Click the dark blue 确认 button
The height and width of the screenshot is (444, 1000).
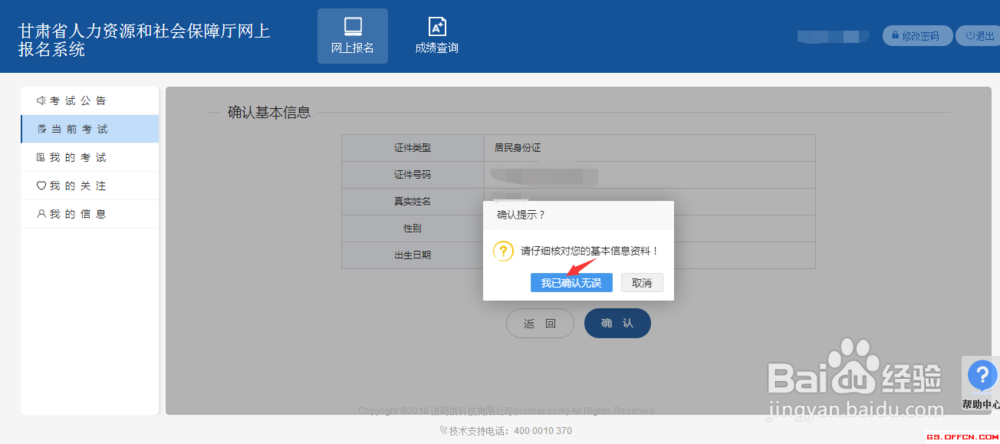click(x=617, y=323)
